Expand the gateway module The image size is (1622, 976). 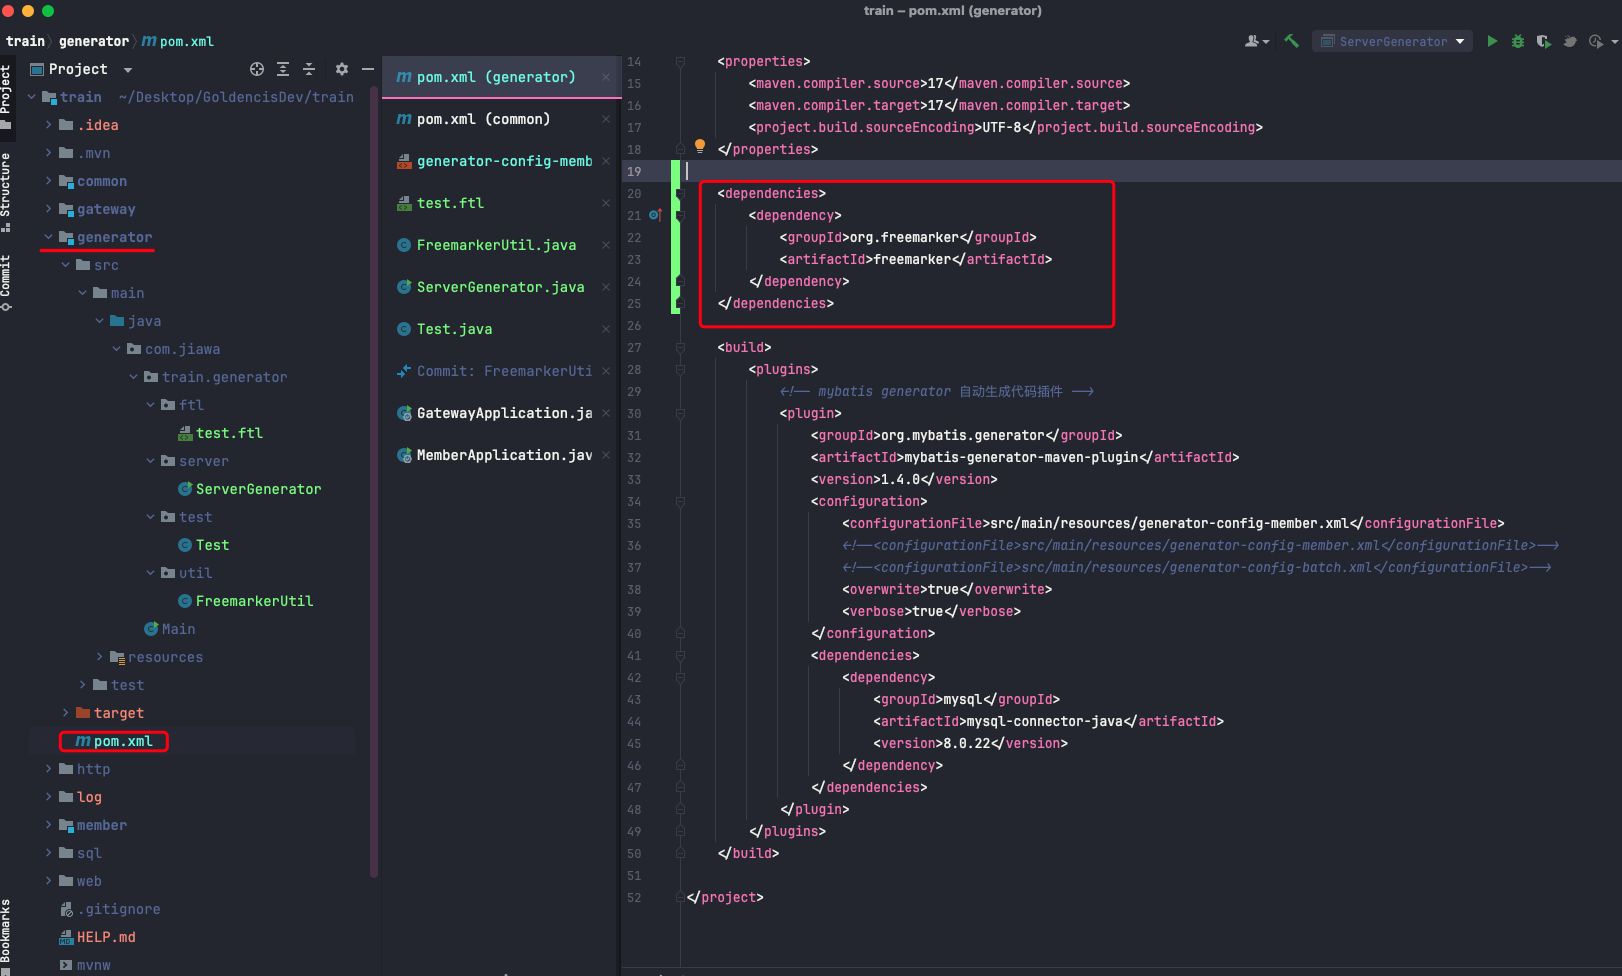(48, 209)
